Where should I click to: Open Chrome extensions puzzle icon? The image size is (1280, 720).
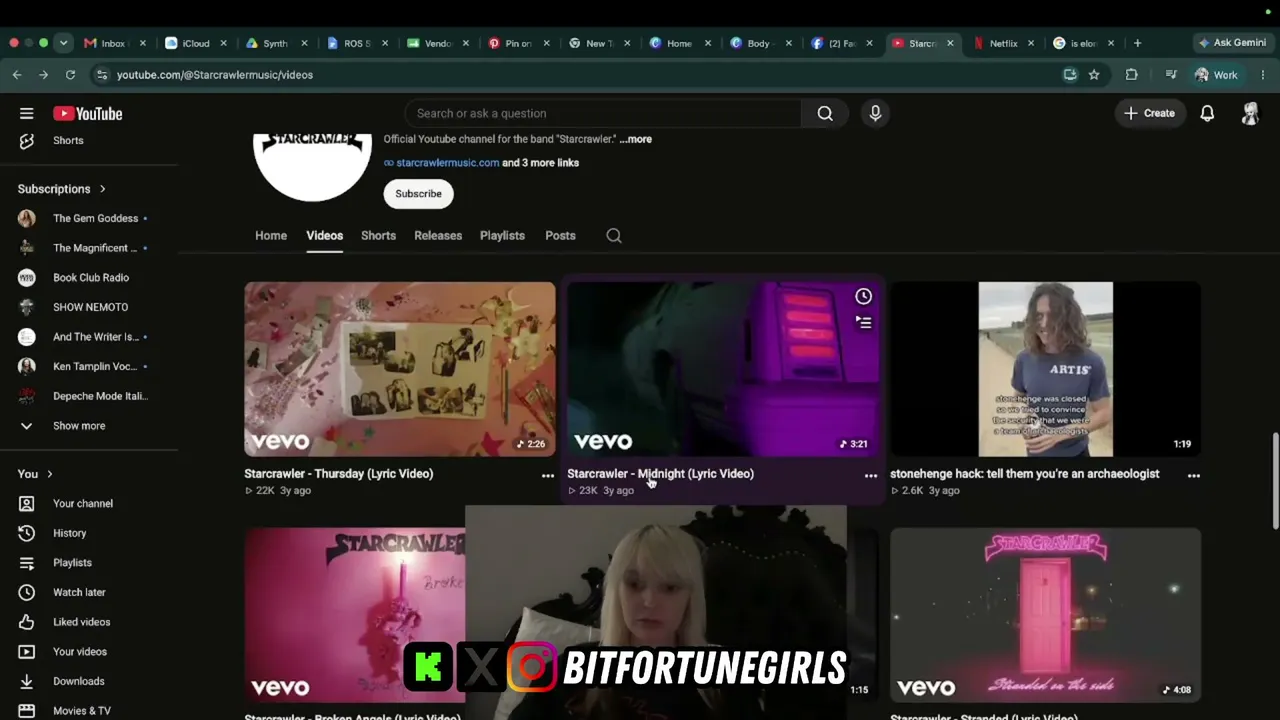point(1131,75)
